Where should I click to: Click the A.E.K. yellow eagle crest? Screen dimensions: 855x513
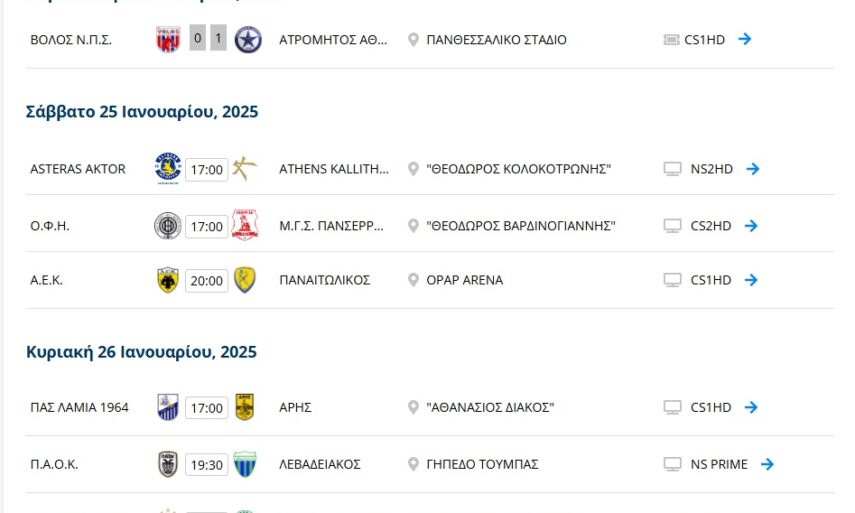(x=167, y=280)
